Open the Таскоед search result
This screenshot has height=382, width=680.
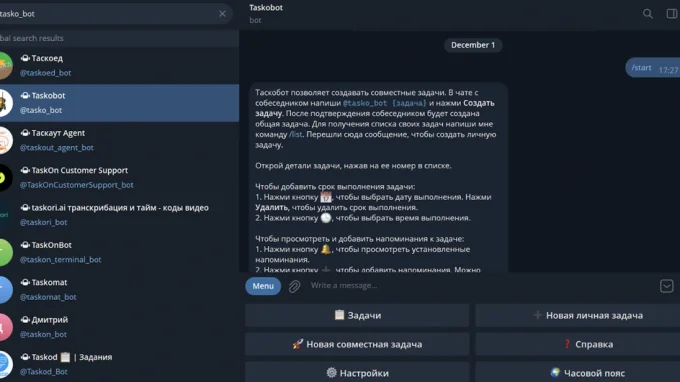(119, 65)
